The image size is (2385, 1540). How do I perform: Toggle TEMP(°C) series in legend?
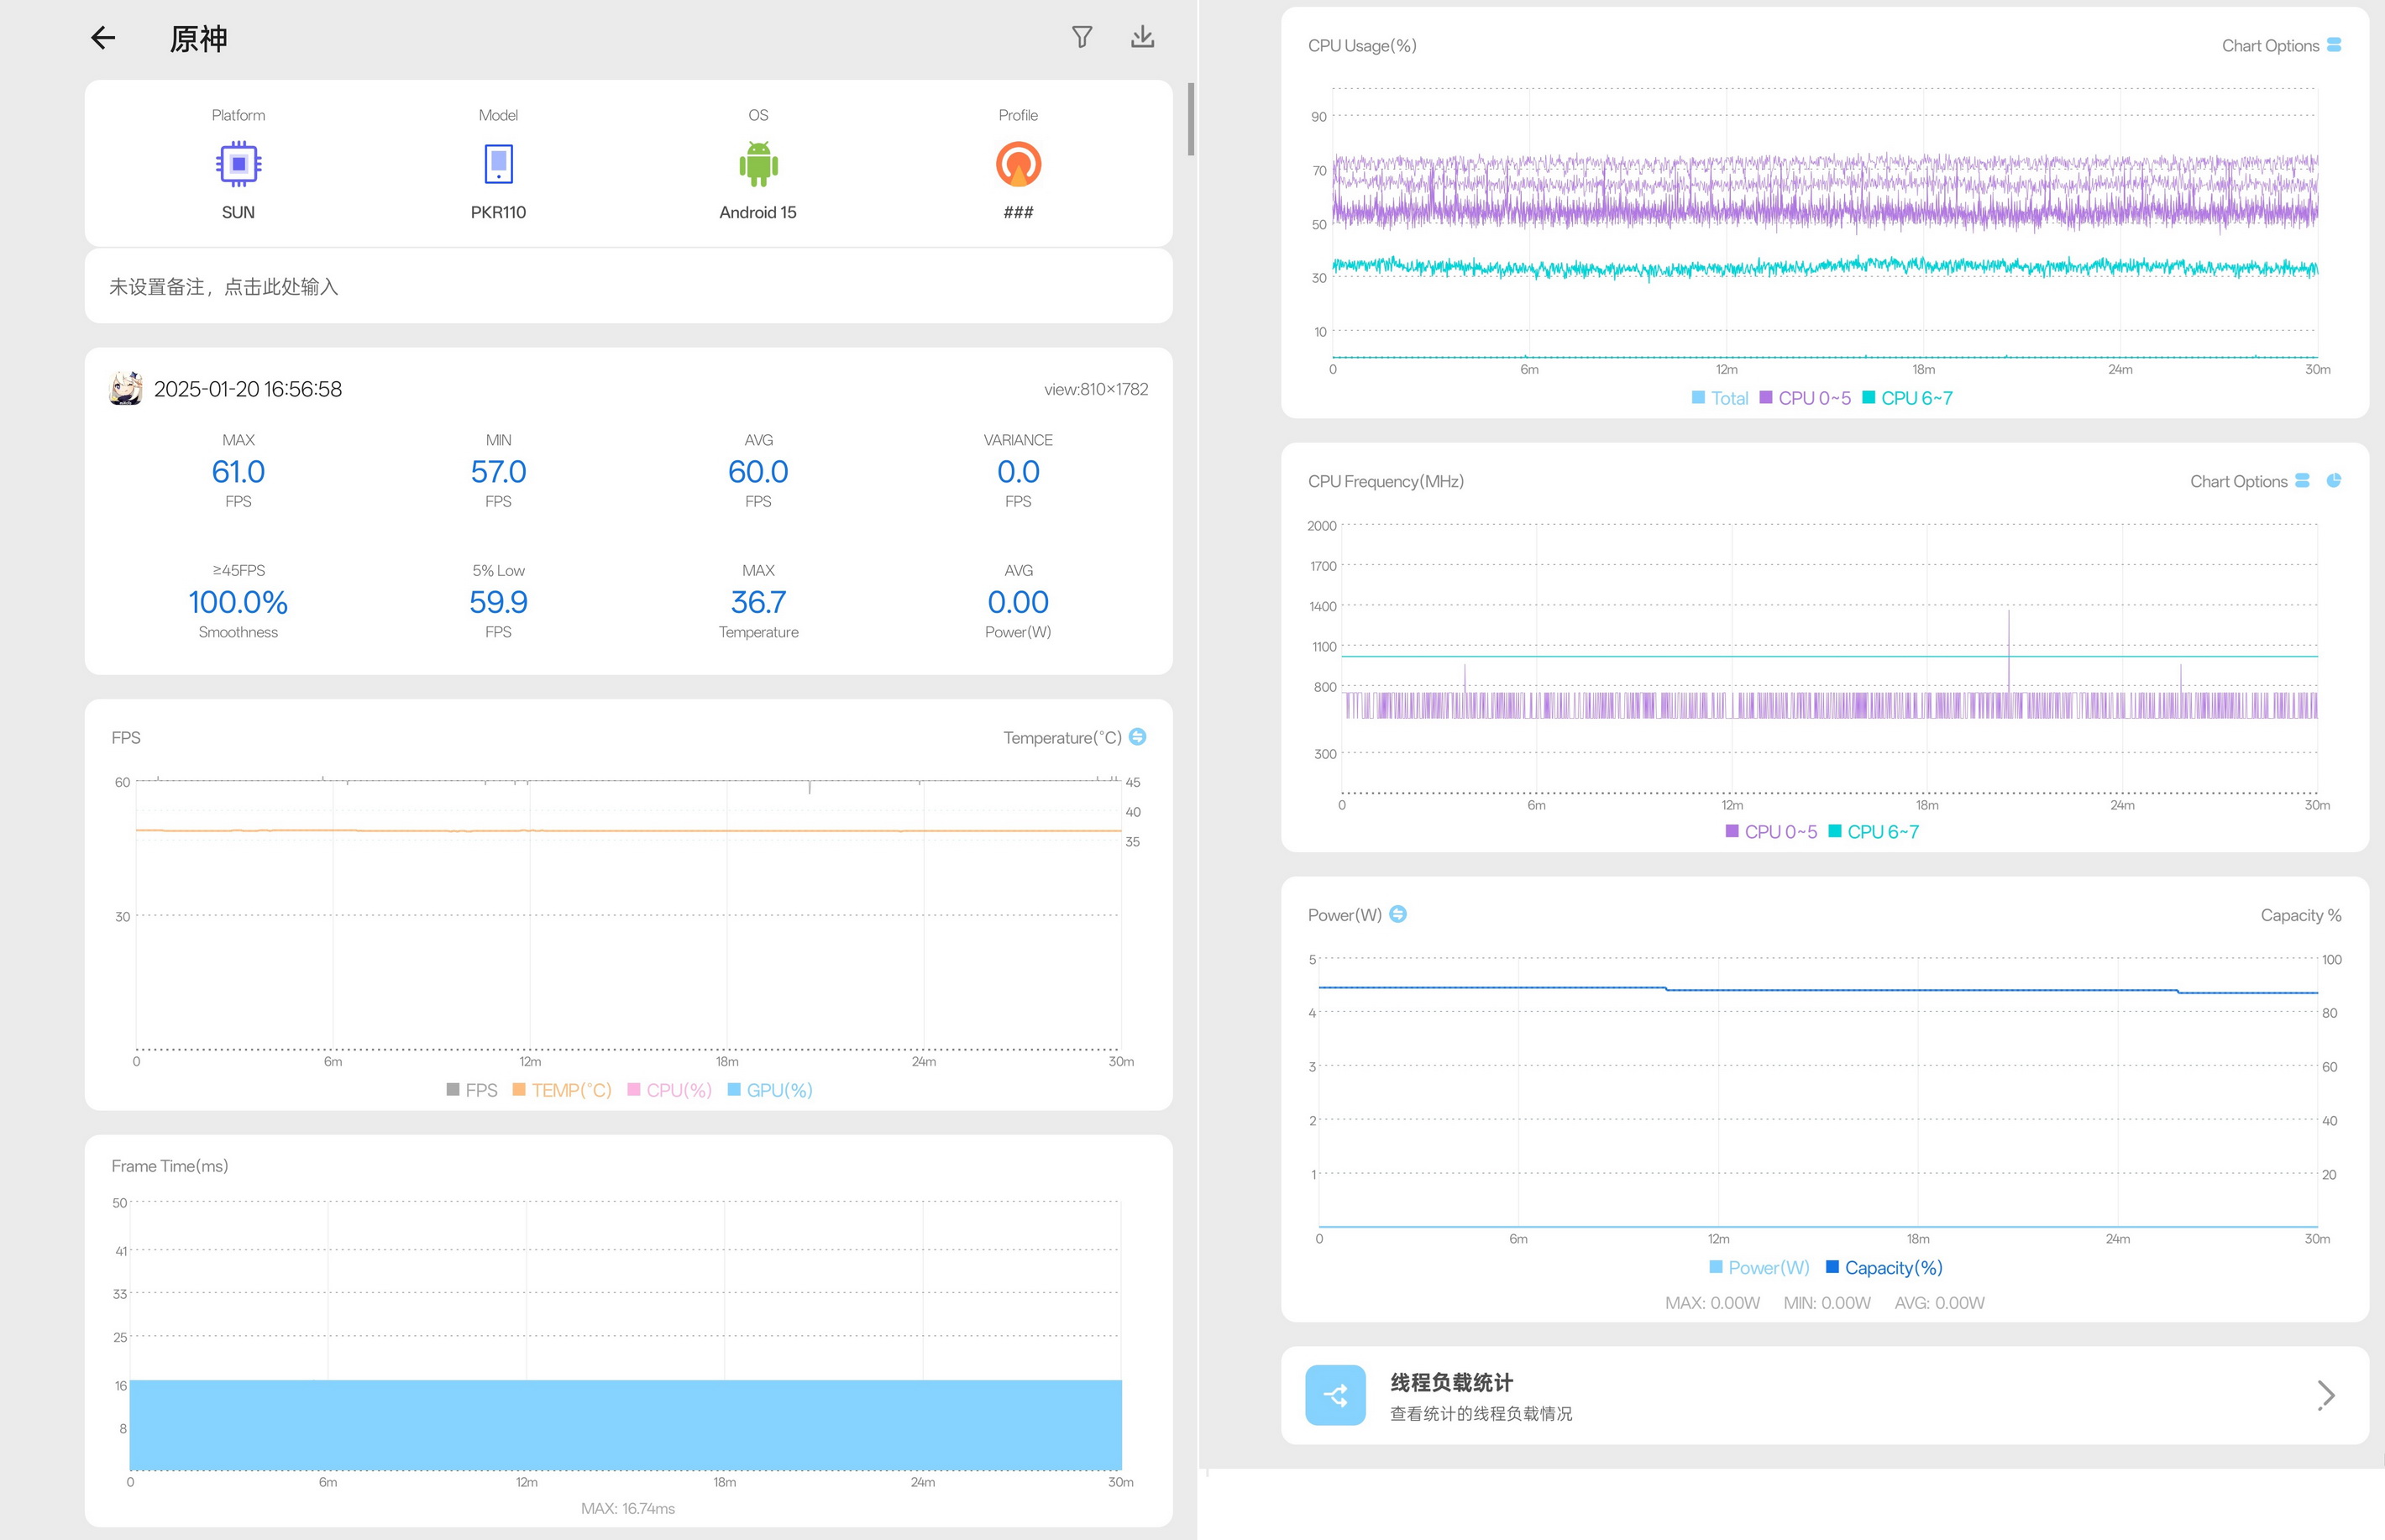pos(562,1090)
